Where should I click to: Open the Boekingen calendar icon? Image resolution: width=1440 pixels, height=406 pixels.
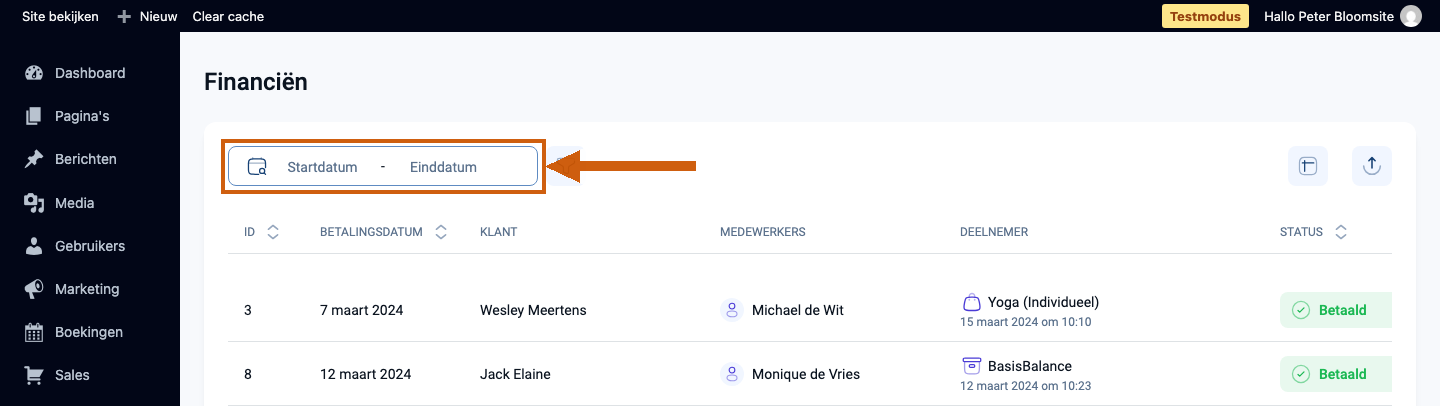34,332
